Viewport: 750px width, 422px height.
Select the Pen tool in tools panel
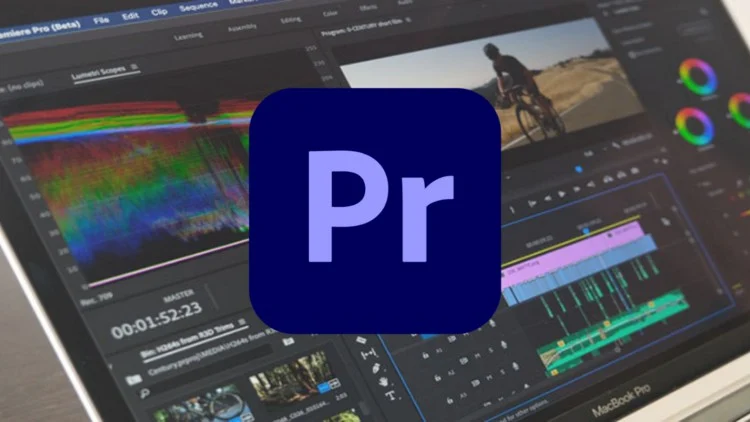point(376,368)
